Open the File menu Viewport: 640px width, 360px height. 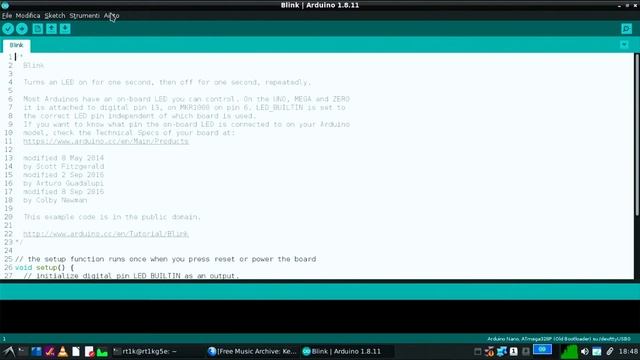7,16
